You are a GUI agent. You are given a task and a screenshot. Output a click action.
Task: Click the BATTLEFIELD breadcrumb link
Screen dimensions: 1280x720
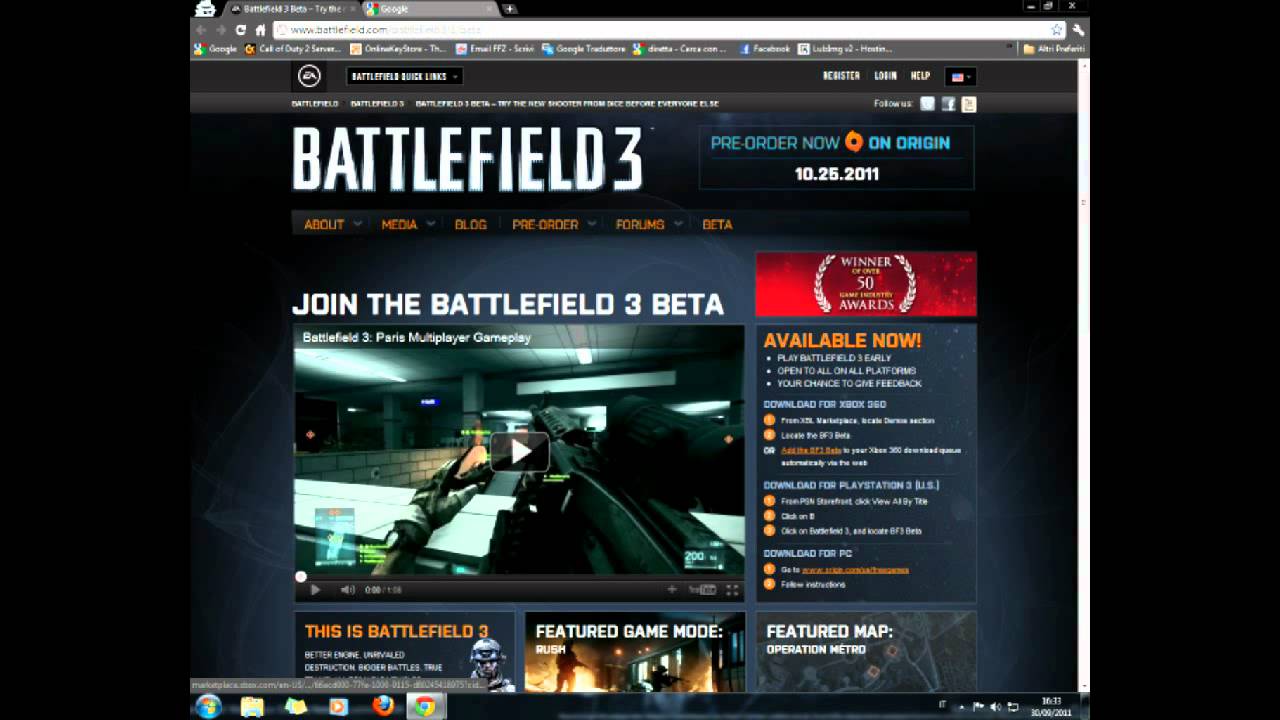315,104
